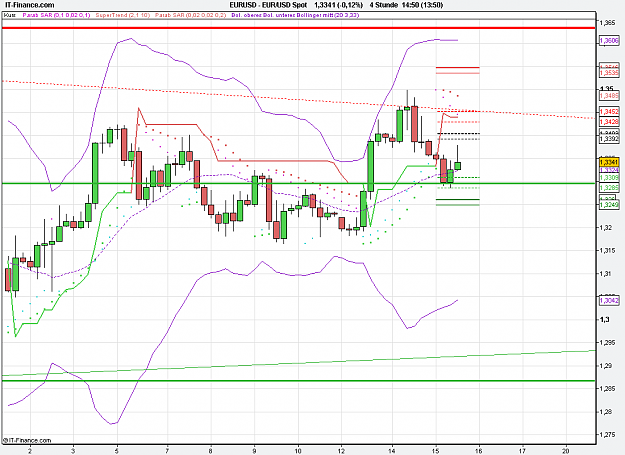625x455 pixels.
Task: Select the green 1,3249 price tag
Action: pyautogui.click(x=609, y=204)
